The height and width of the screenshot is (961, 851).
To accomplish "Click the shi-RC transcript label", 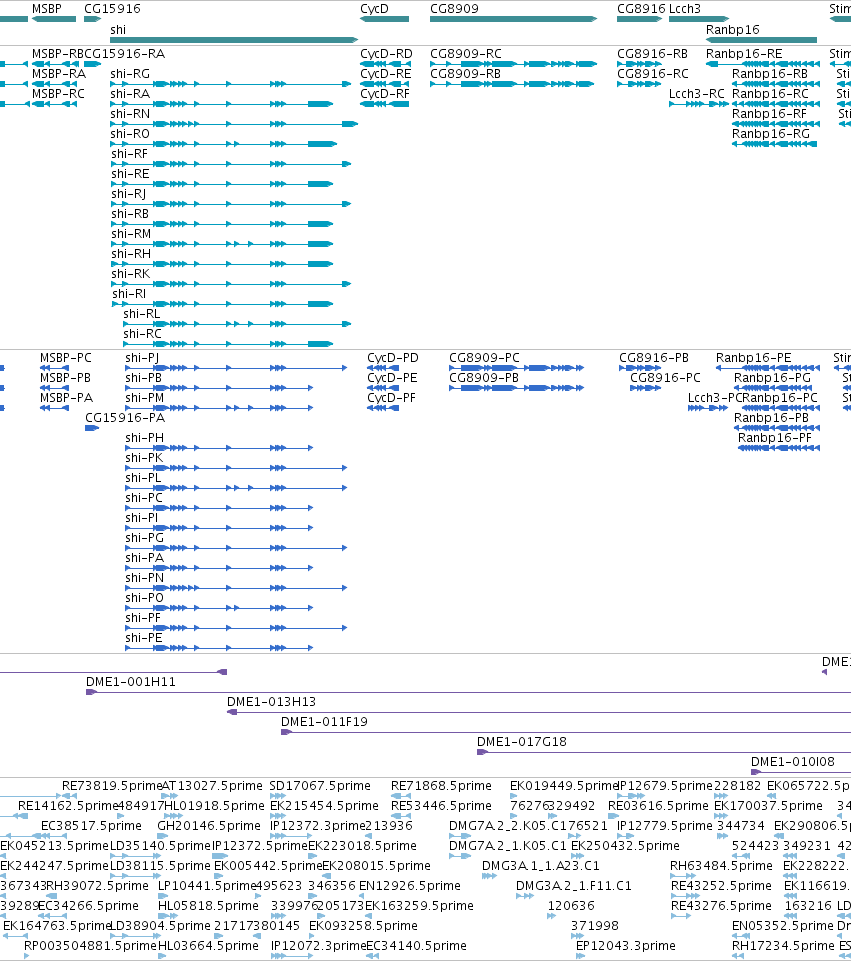I will click(x=142, y=334).
